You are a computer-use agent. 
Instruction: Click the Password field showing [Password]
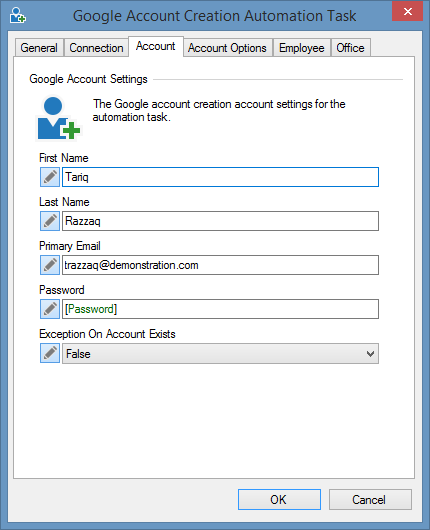click(x=220, y=309)
